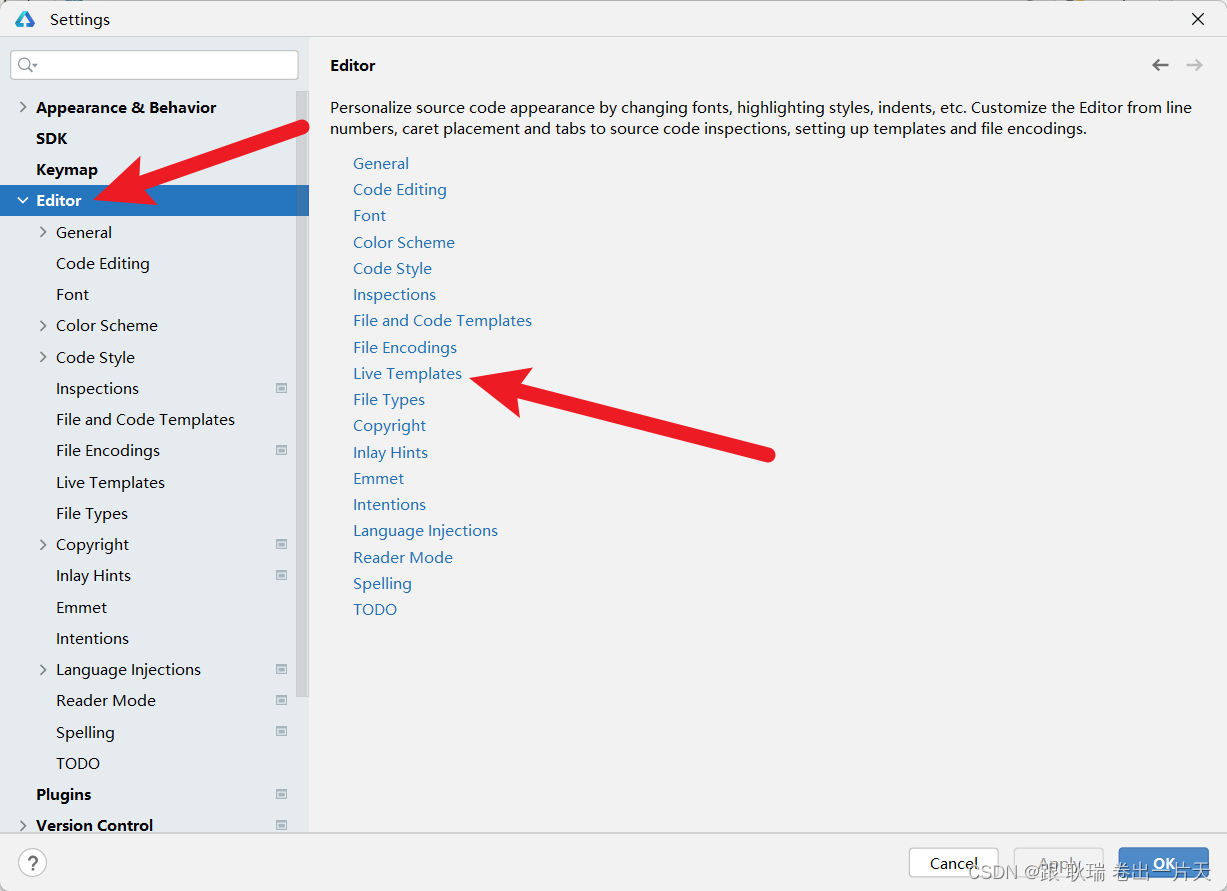The height and width of the screenshot is (891, 1227).
Task: Open the File Encodings link
Action: coord(405,347)
